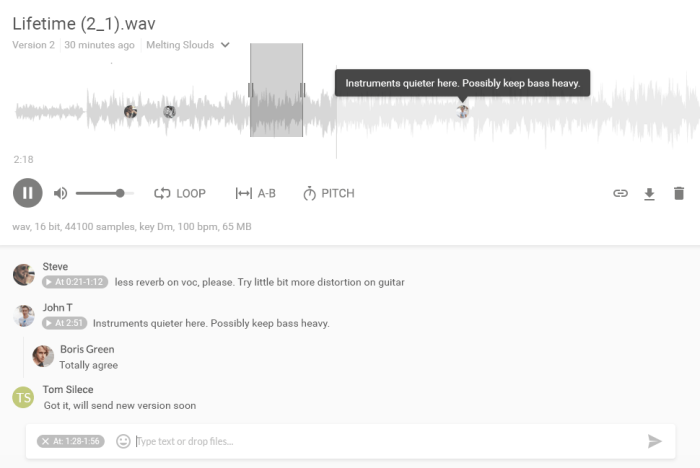Select Steve's avatar marker on waveform

pos(130,111)
